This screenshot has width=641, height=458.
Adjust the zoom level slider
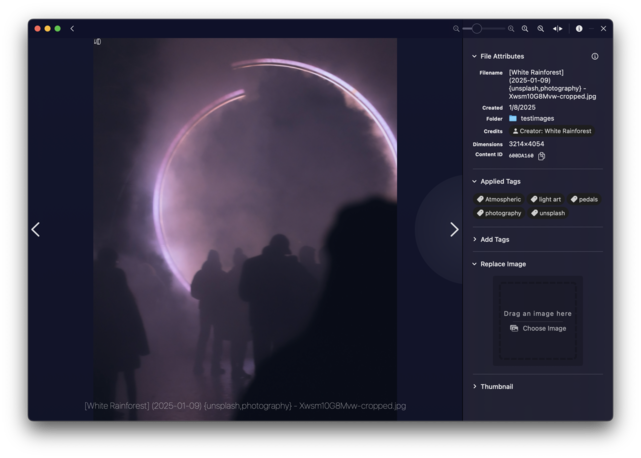coord(484,29)
